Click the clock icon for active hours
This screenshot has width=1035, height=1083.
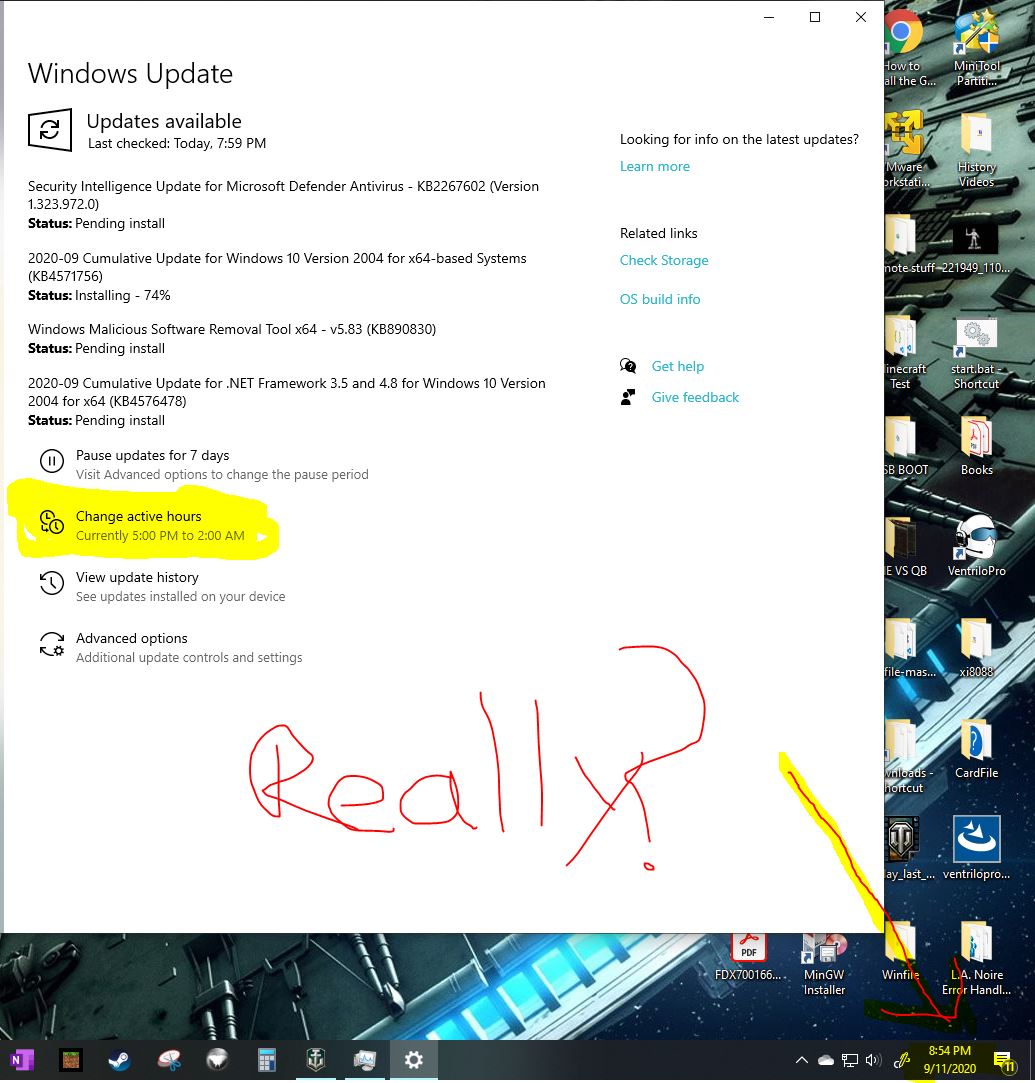pos(52,521)
